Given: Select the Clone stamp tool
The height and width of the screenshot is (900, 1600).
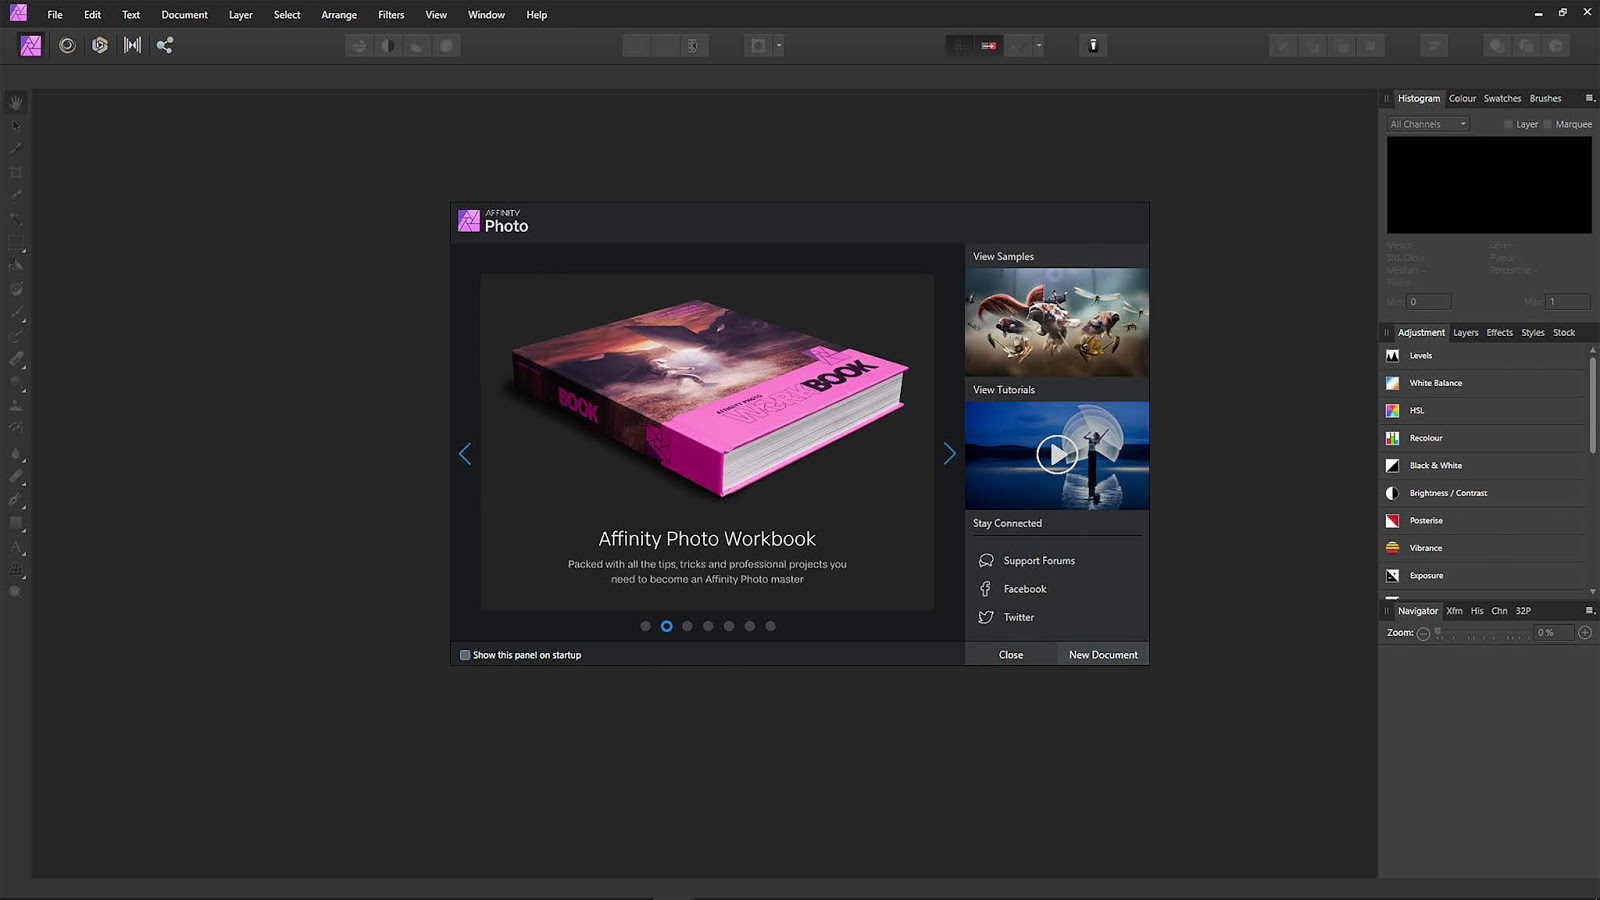Looking at the screenshot, I should click(16, 405).
